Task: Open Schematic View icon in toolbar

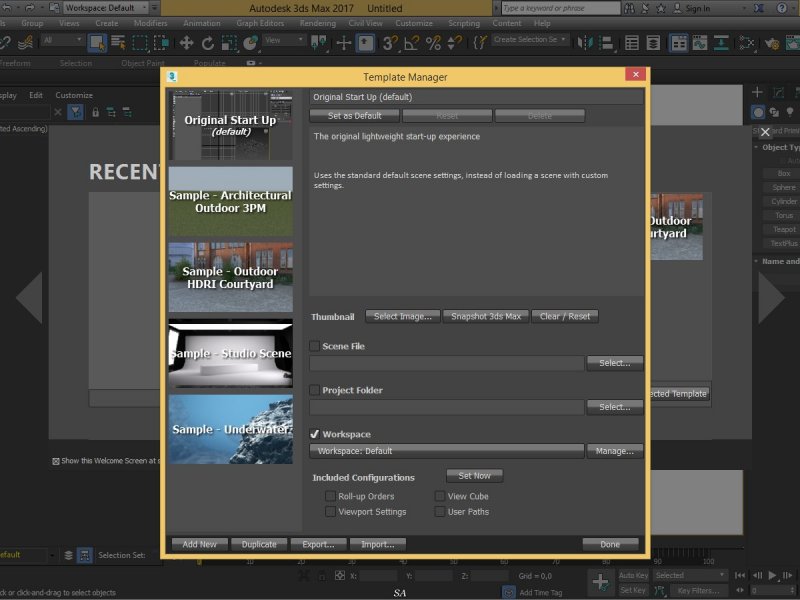Action: (721, 43)
